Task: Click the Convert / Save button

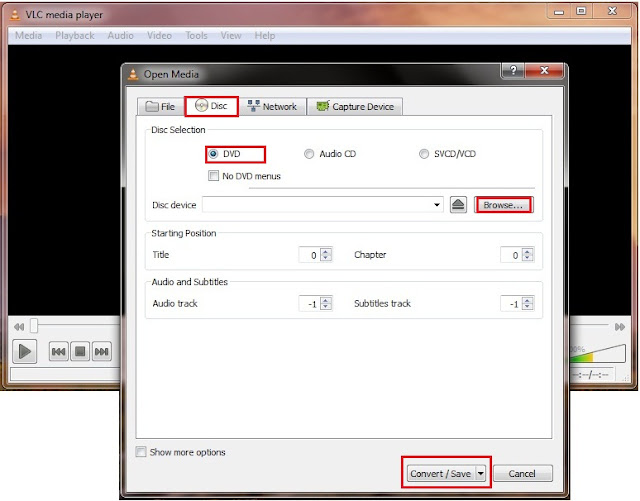Action: click(441, 474)
